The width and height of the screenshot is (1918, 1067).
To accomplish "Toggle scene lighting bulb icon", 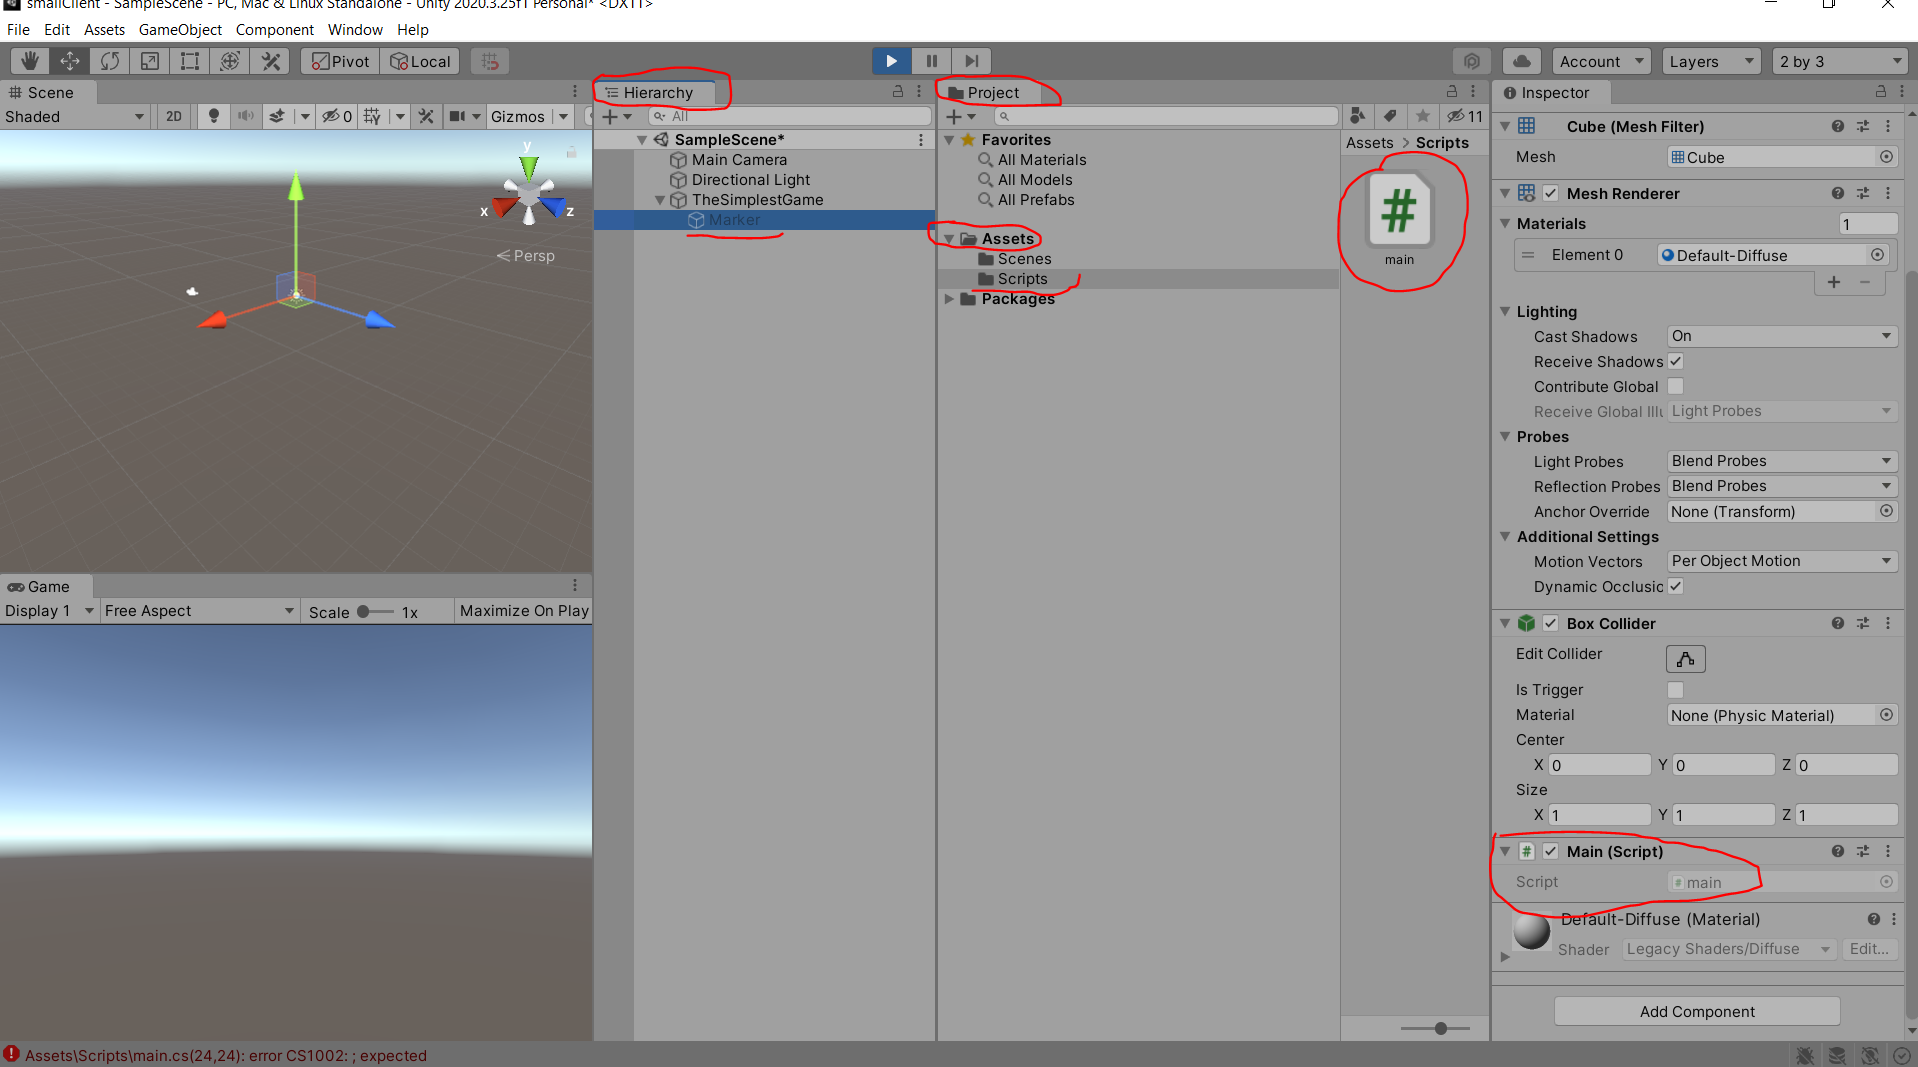I will point(213,116).
